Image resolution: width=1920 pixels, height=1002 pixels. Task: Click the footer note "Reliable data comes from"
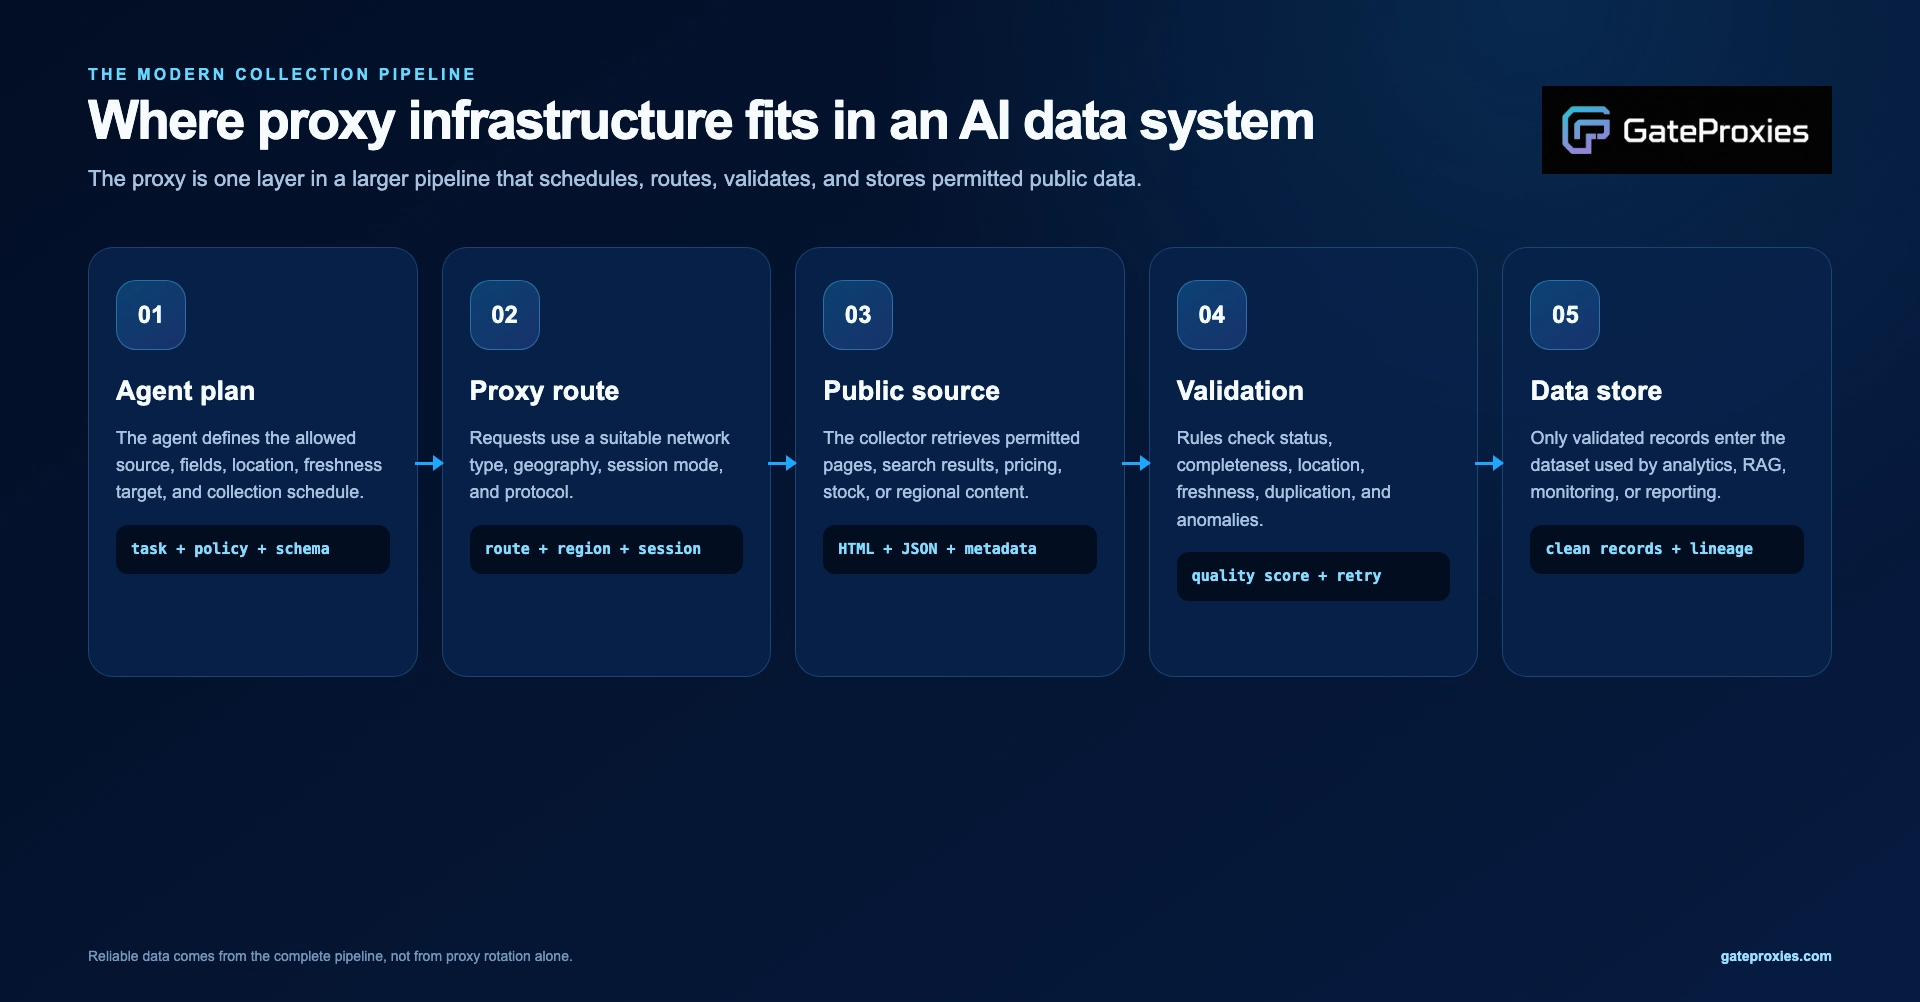[330, 956]
